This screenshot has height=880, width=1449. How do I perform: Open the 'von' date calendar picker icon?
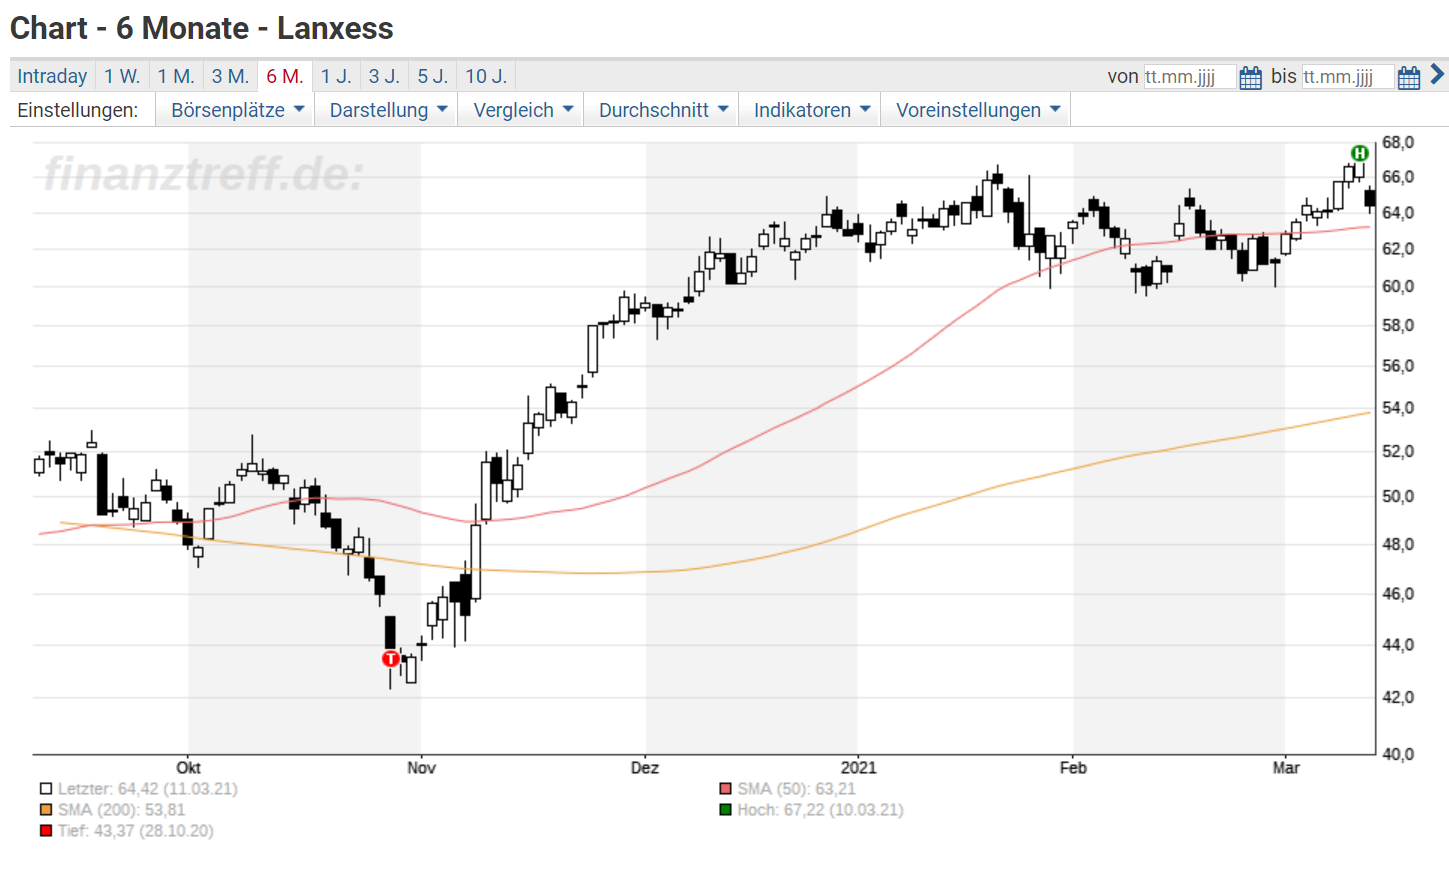(x=1250, y=77)
